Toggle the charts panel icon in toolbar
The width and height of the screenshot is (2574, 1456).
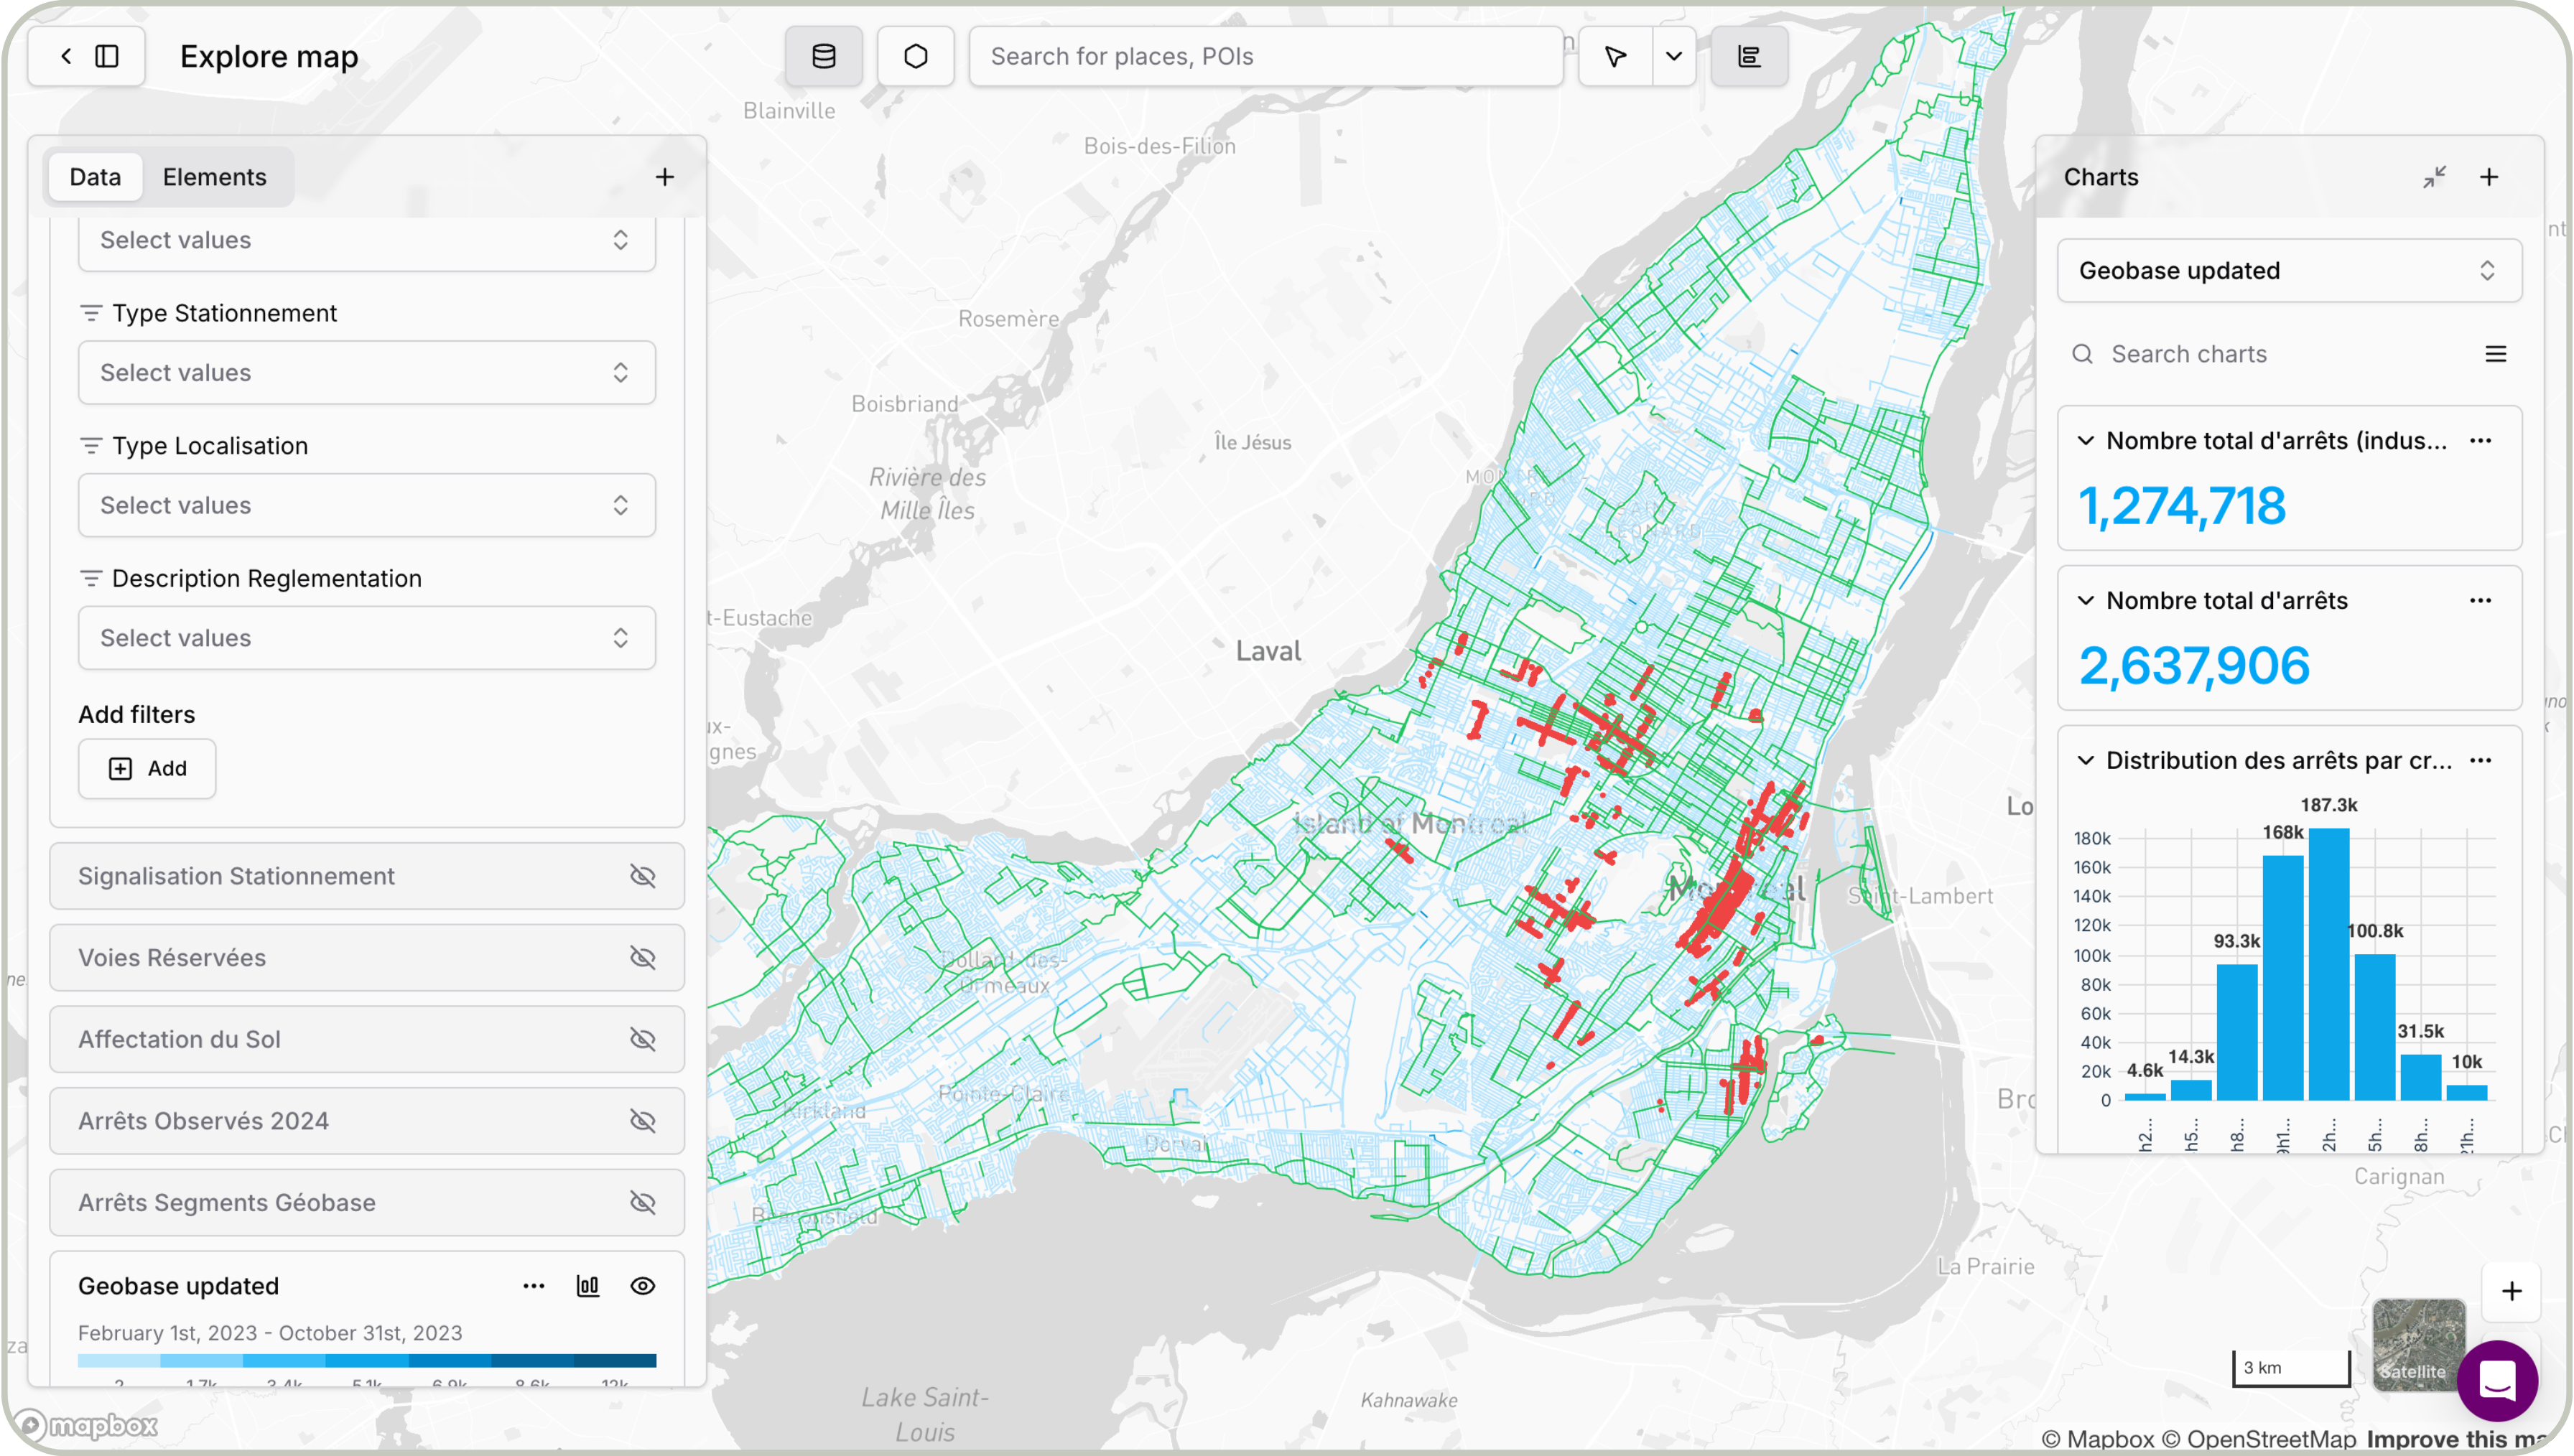(x=1749, y=57)
